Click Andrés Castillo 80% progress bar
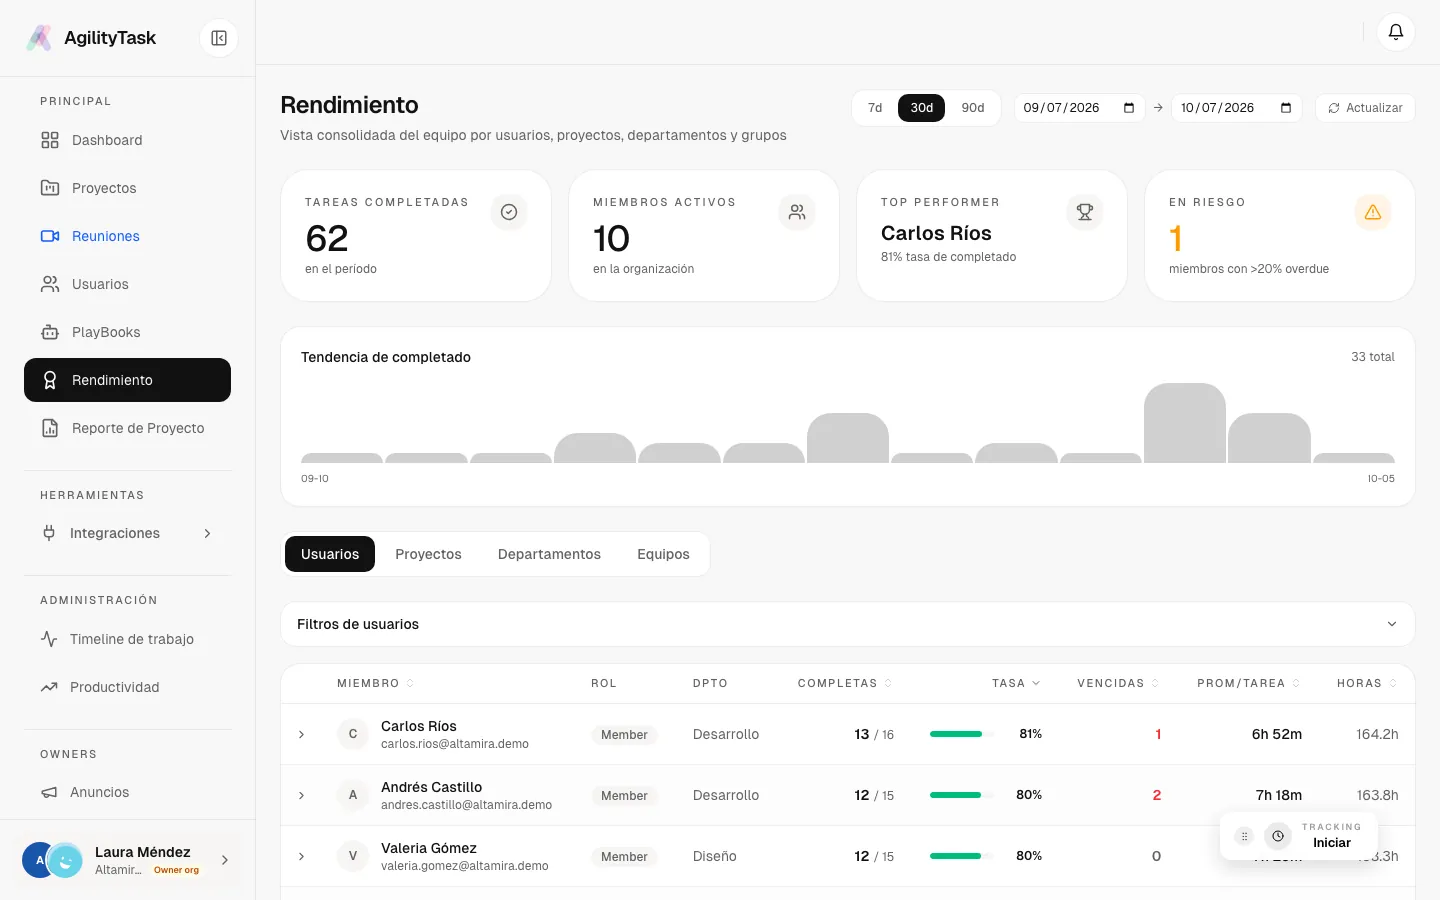 tap(962, 795)
